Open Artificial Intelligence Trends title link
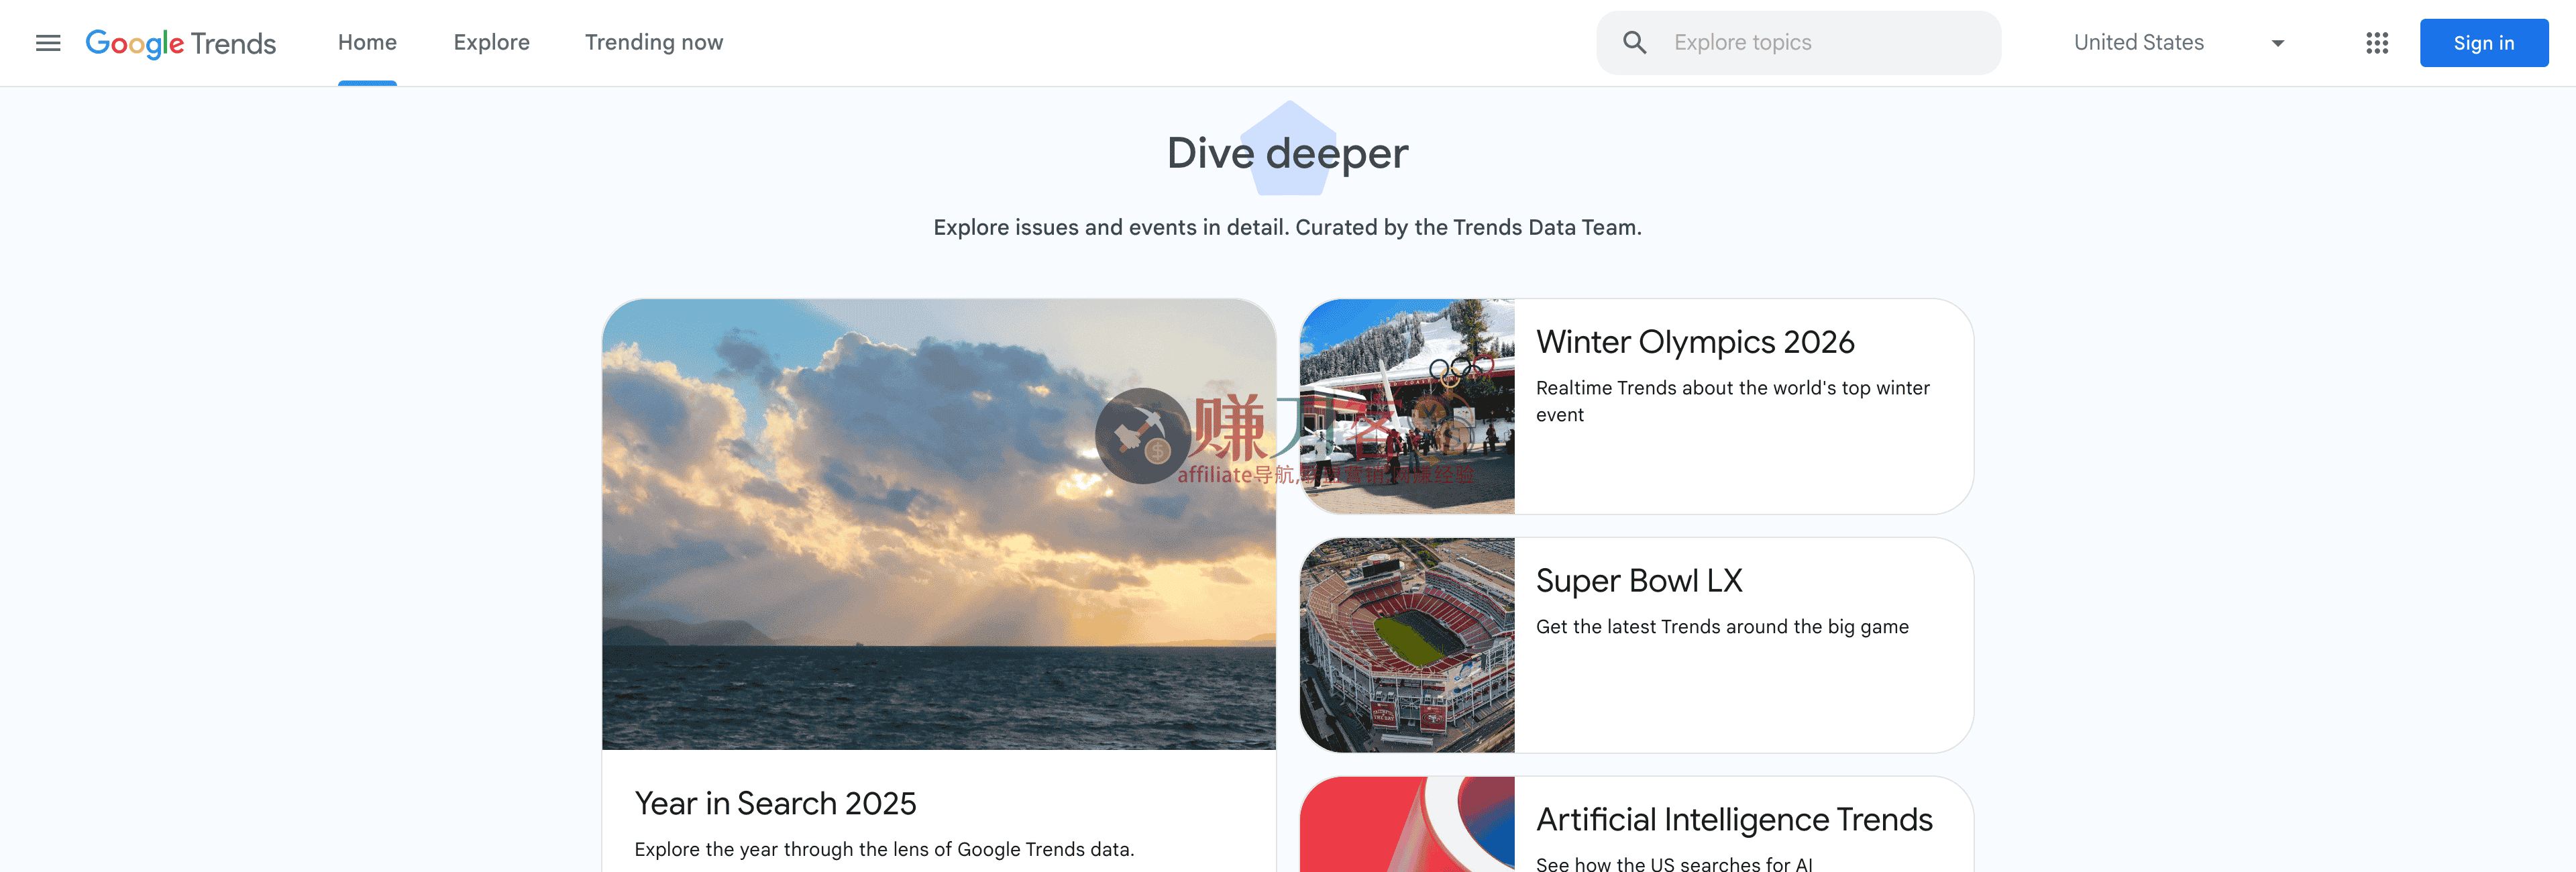 [x=1733, y=820]
